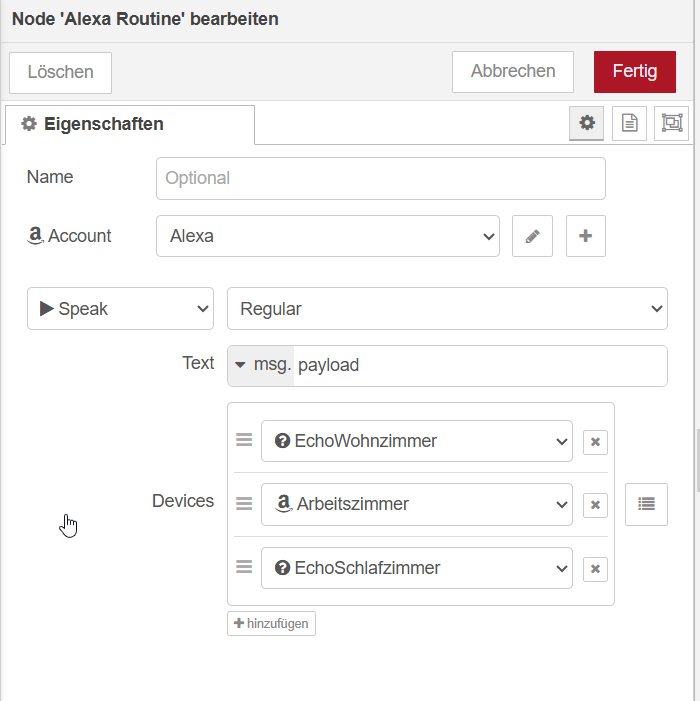The image size is (700, 701).
Task: Open node description document icon
Action: [x=629, y=123]
